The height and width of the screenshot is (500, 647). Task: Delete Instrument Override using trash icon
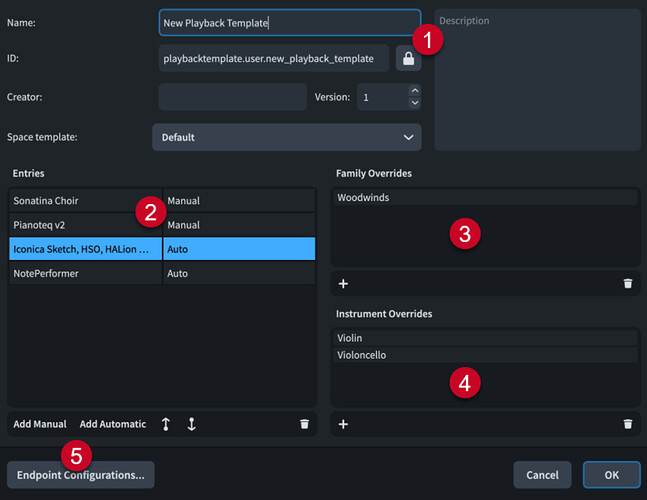[628, 424]
